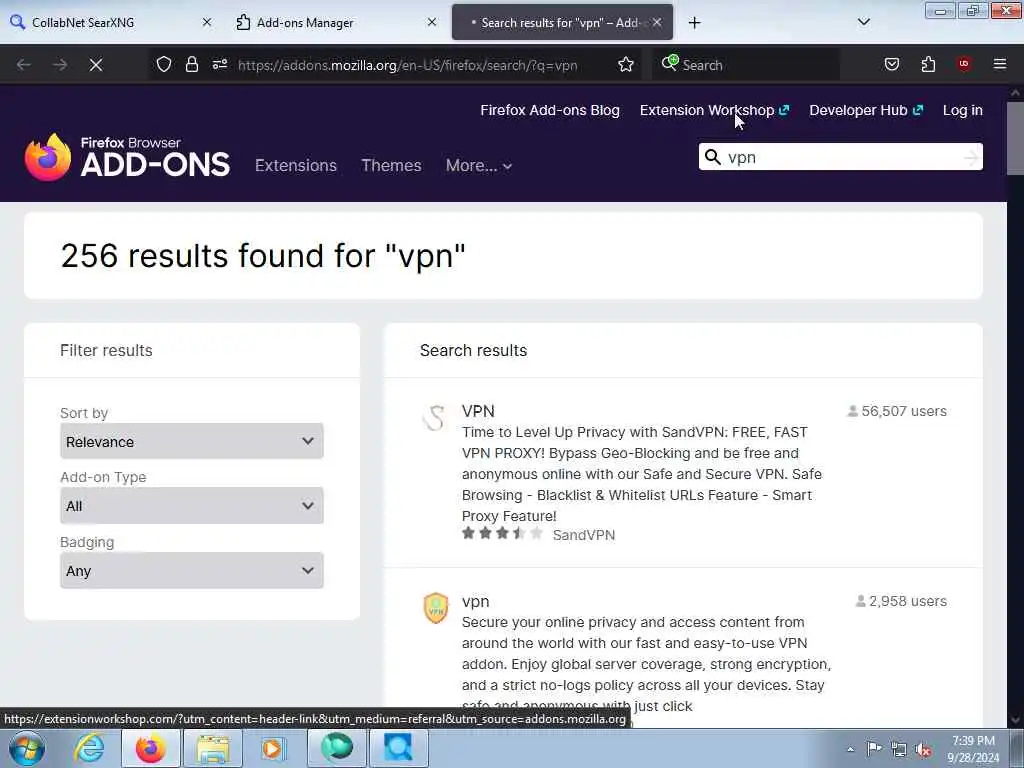Screen dimensions: 1024x768
Task: Click the scrollbar down arrow
Action: click(1016, 720)
